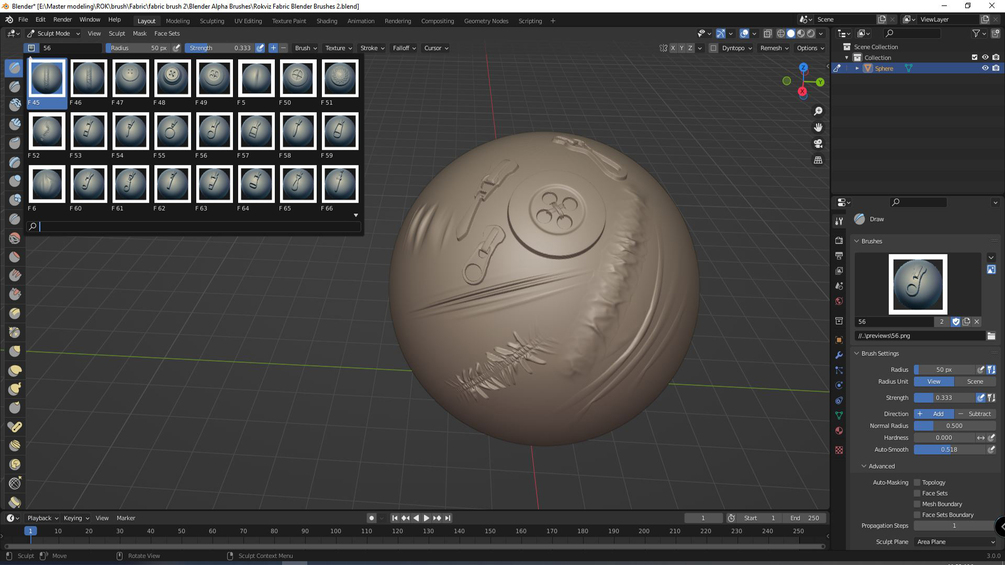
Task: Open the Falloff dropdown
Action: click(404, 48)
